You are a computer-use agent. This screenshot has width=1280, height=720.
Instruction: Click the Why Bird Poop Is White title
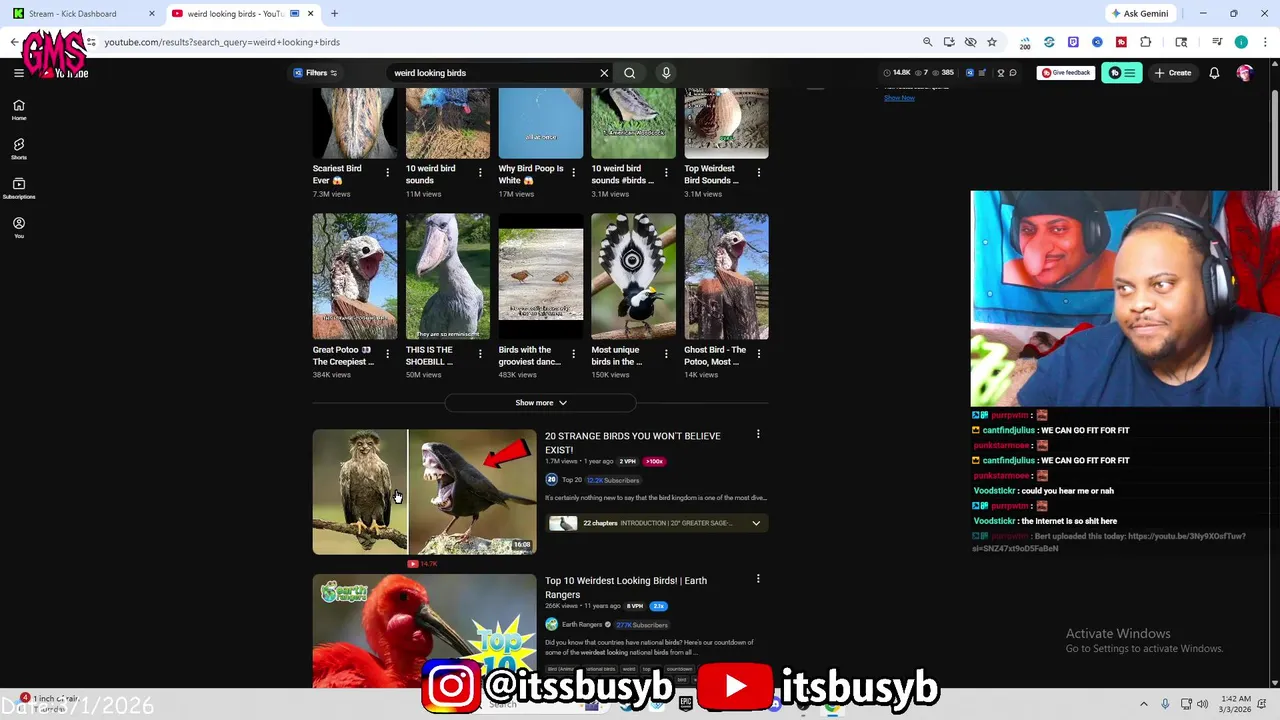[531, 174]
